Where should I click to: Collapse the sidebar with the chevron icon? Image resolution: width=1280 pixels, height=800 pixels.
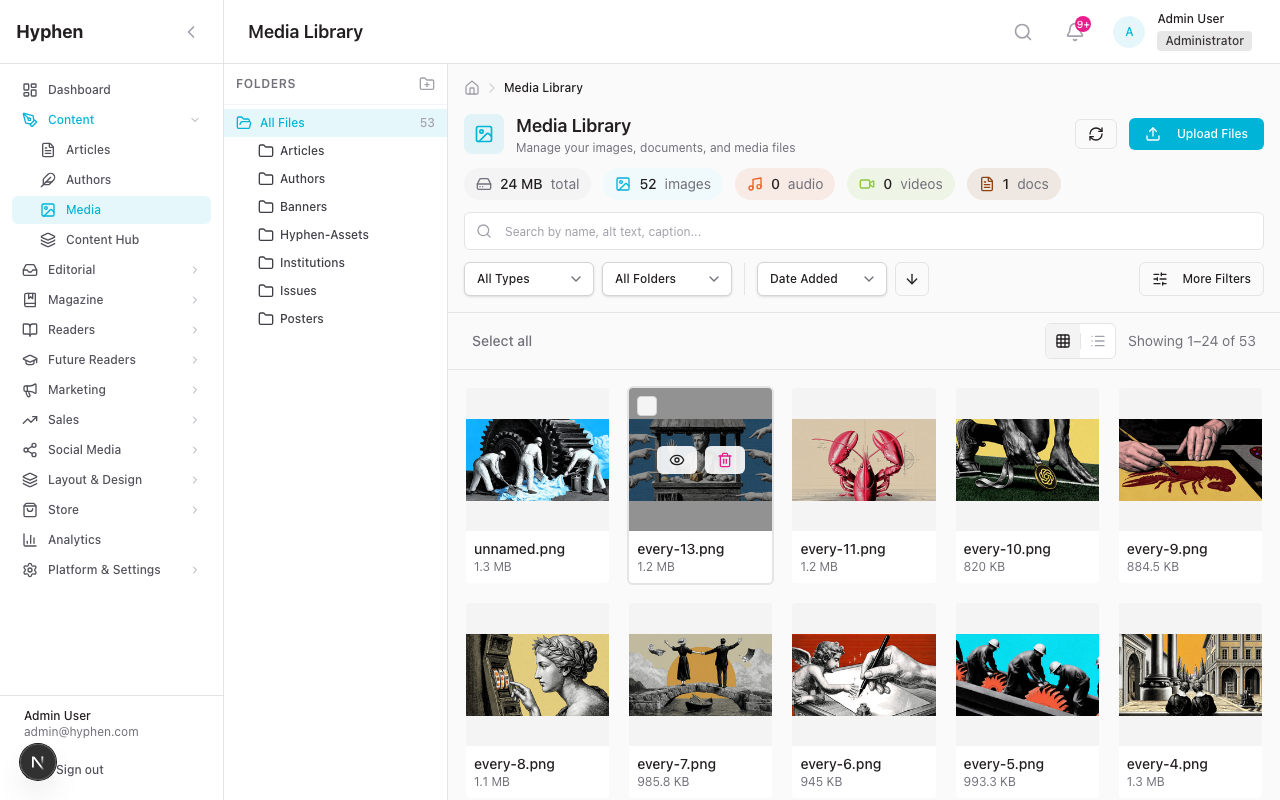191,32
